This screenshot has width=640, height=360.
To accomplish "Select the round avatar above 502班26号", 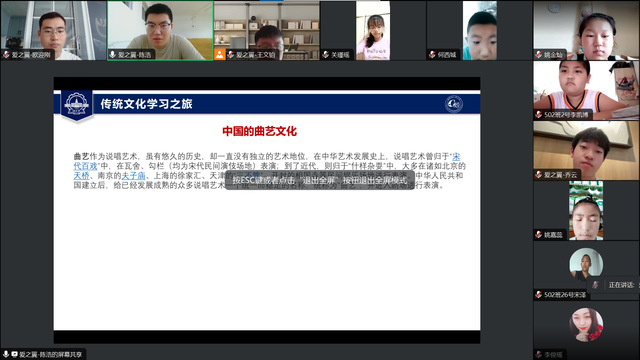I will pos(586,264).
